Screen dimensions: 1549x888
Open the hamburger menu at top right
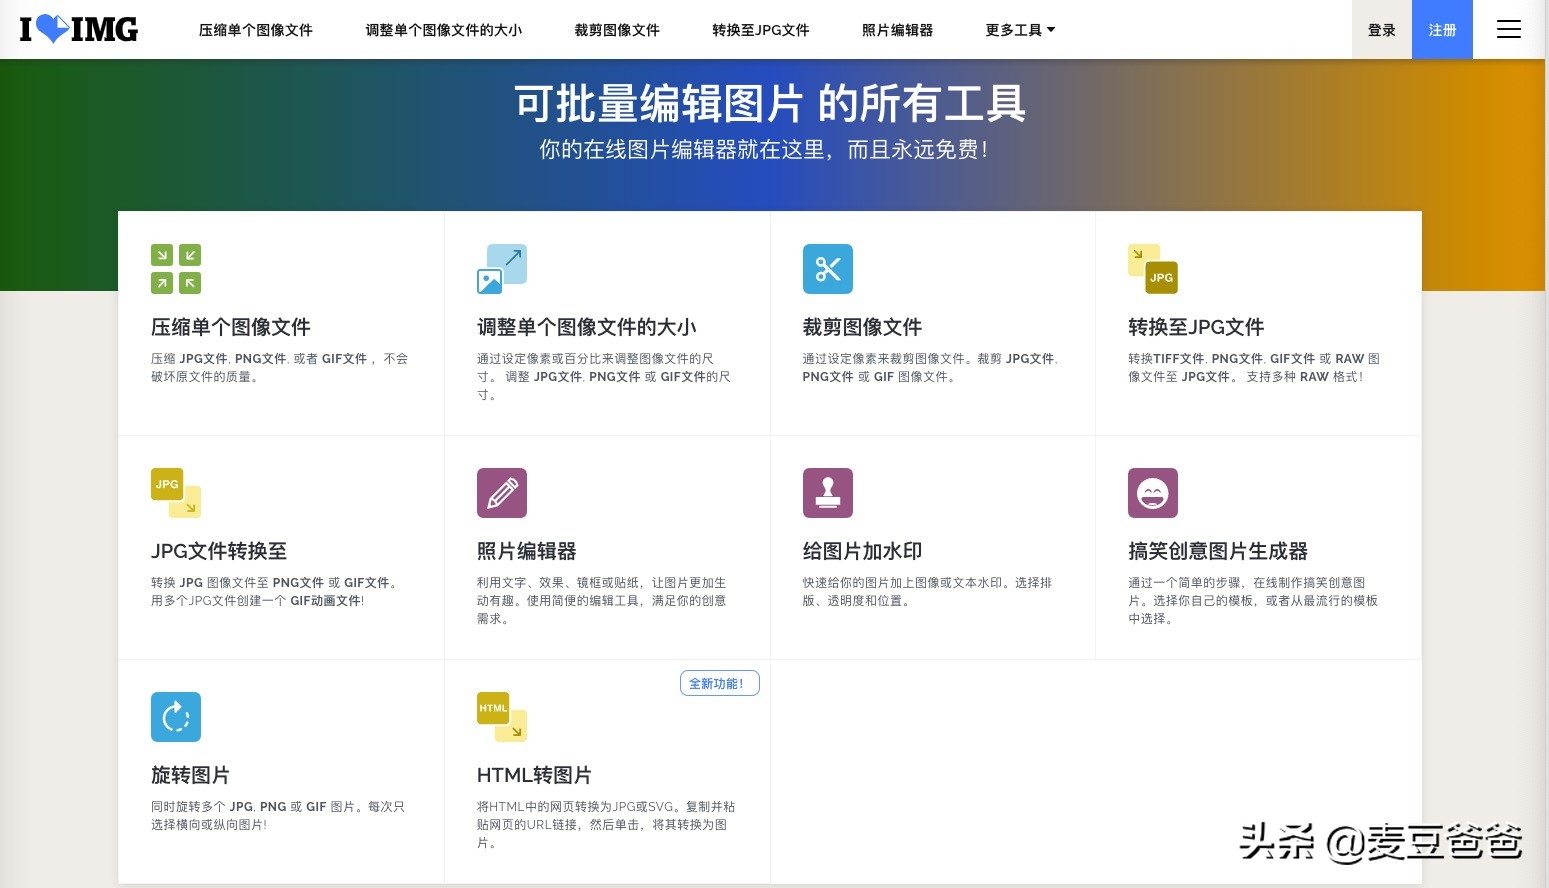1508,29
